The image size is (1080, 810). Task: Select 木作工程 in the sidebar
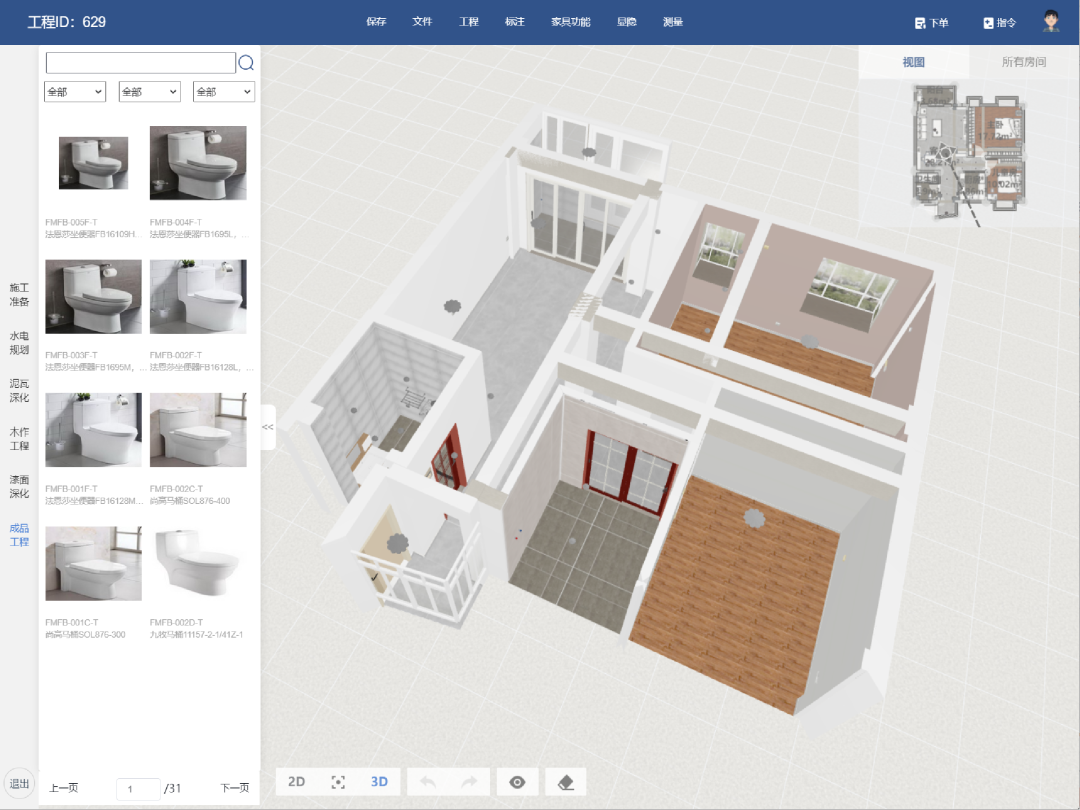coord(19,439)
